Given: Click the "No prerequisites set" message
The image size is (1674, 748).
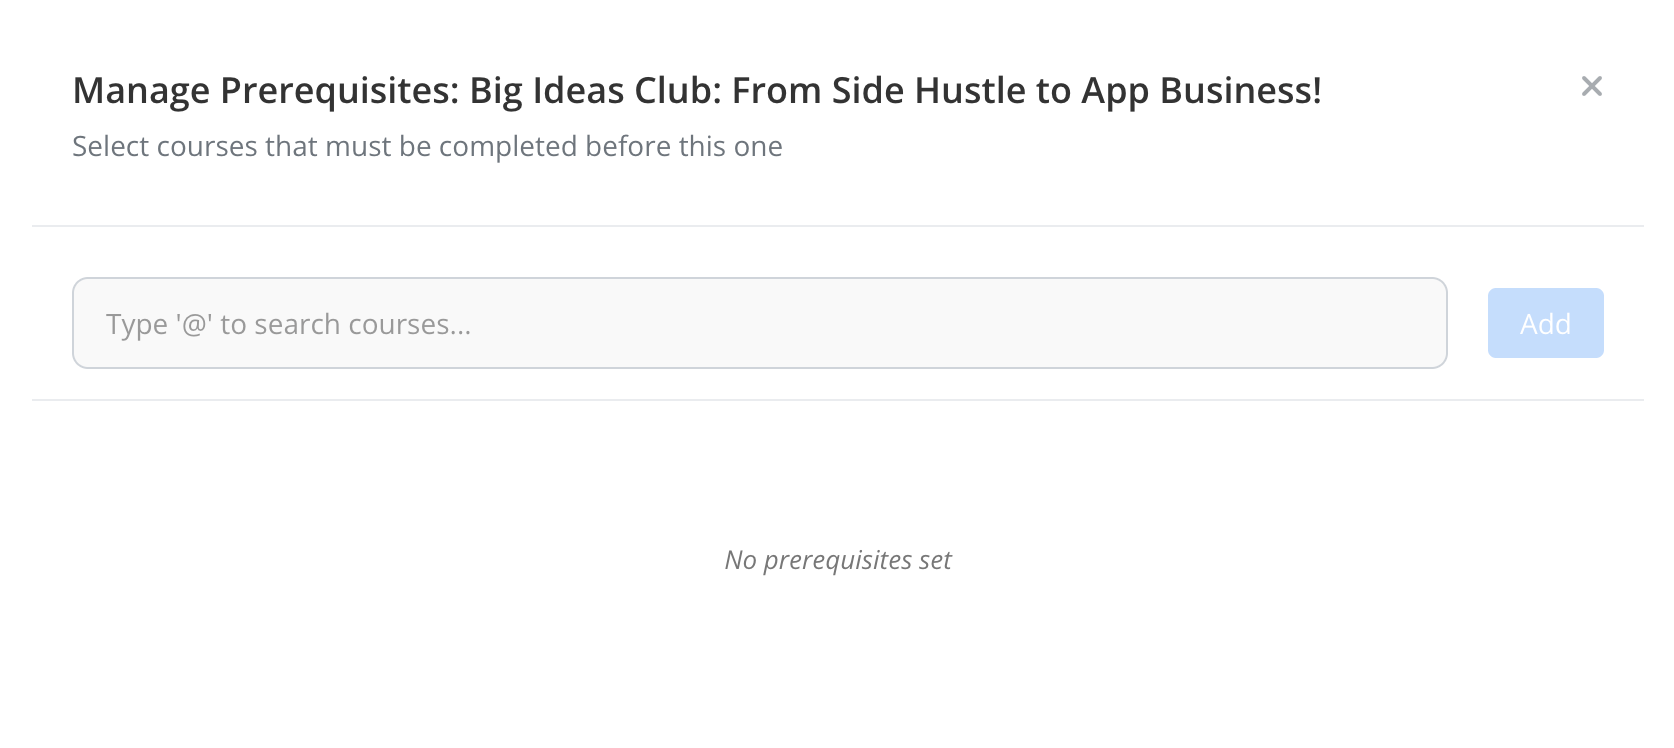Looking at the screenshot, I should 837,560.
